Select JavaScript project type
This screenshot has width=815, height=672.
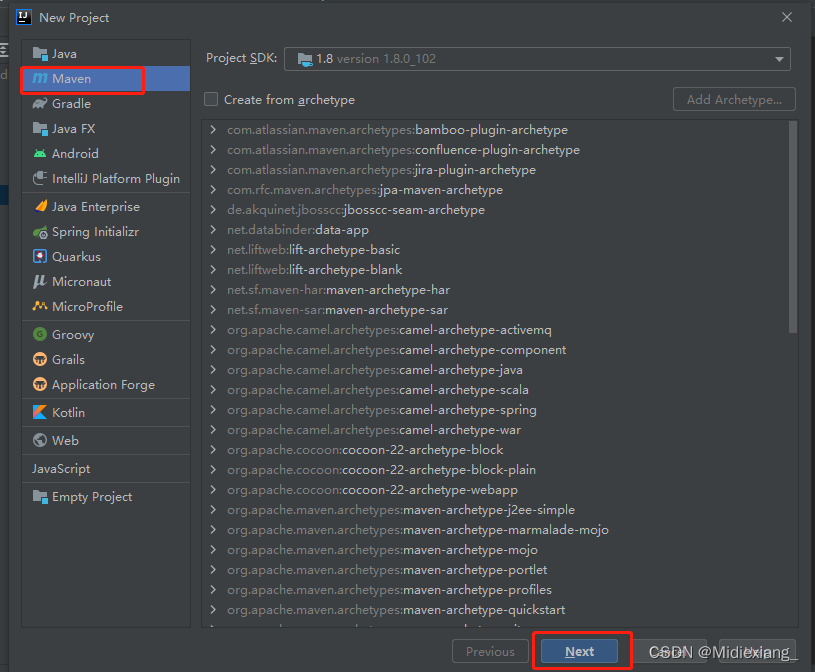[61, 468]
